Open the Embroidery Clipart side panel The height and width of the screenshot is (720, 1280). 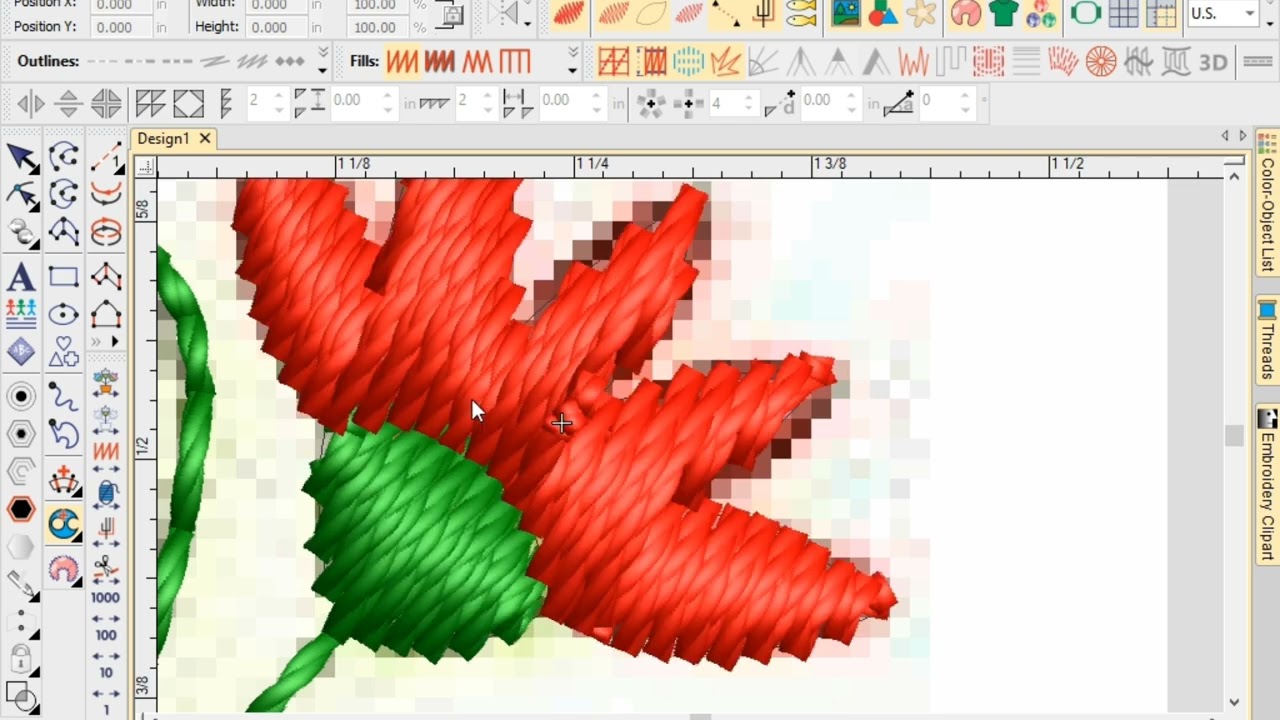click(x=1267, y=485)
